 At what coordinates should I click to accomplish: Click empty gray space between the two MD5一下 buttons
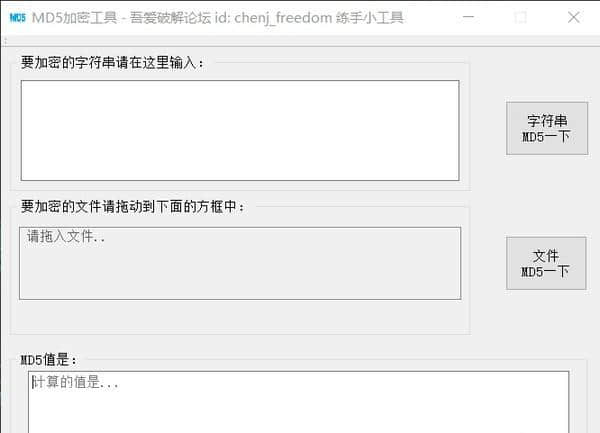point(546,196)
